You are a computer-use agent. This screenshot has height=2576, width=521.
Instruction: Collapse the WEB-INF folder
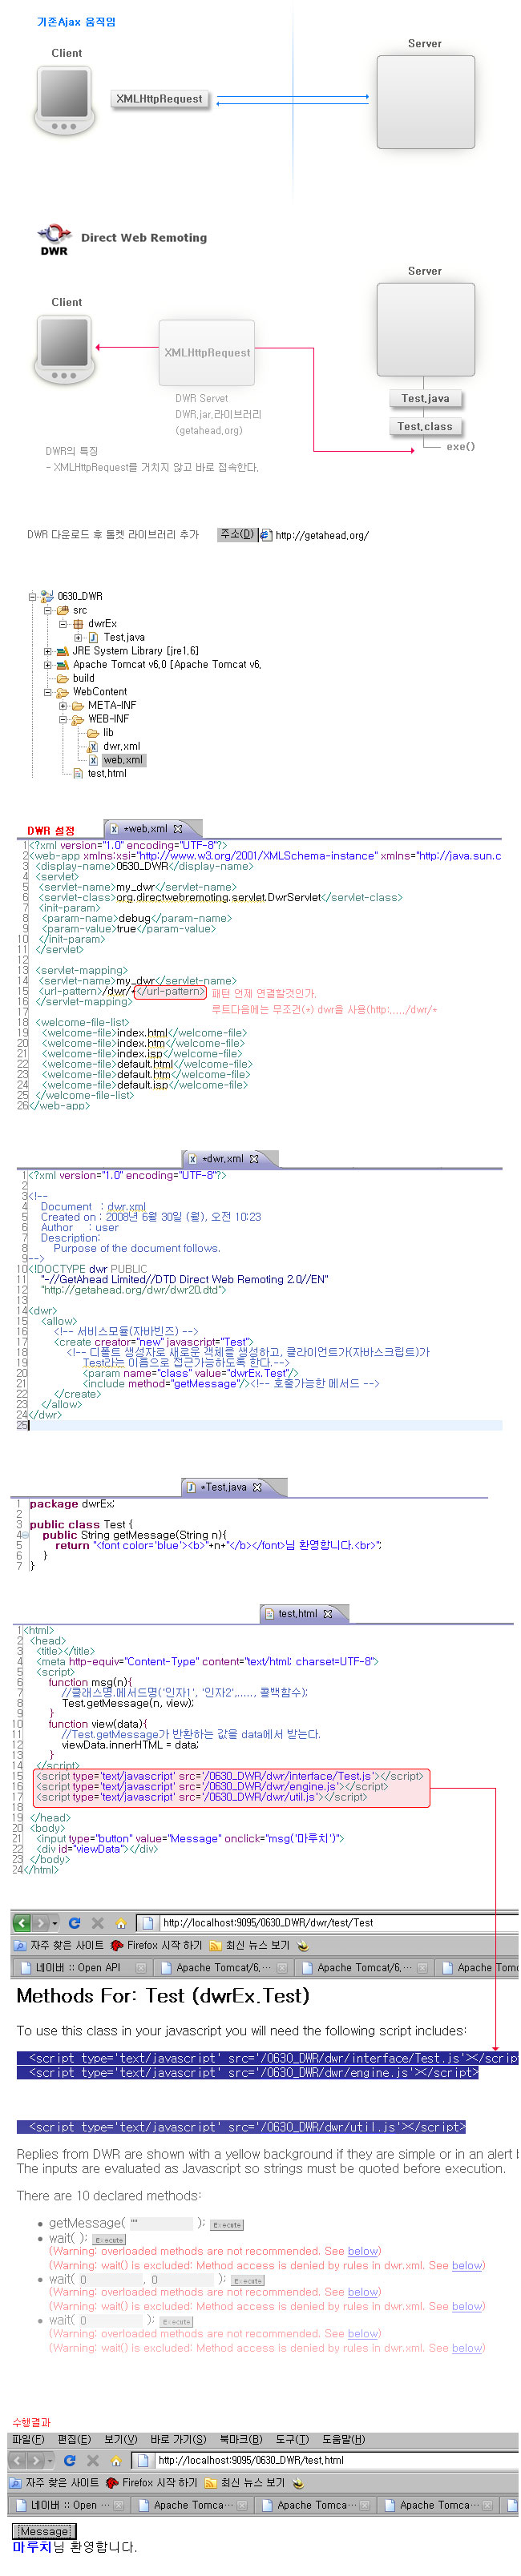pos(62,719)
